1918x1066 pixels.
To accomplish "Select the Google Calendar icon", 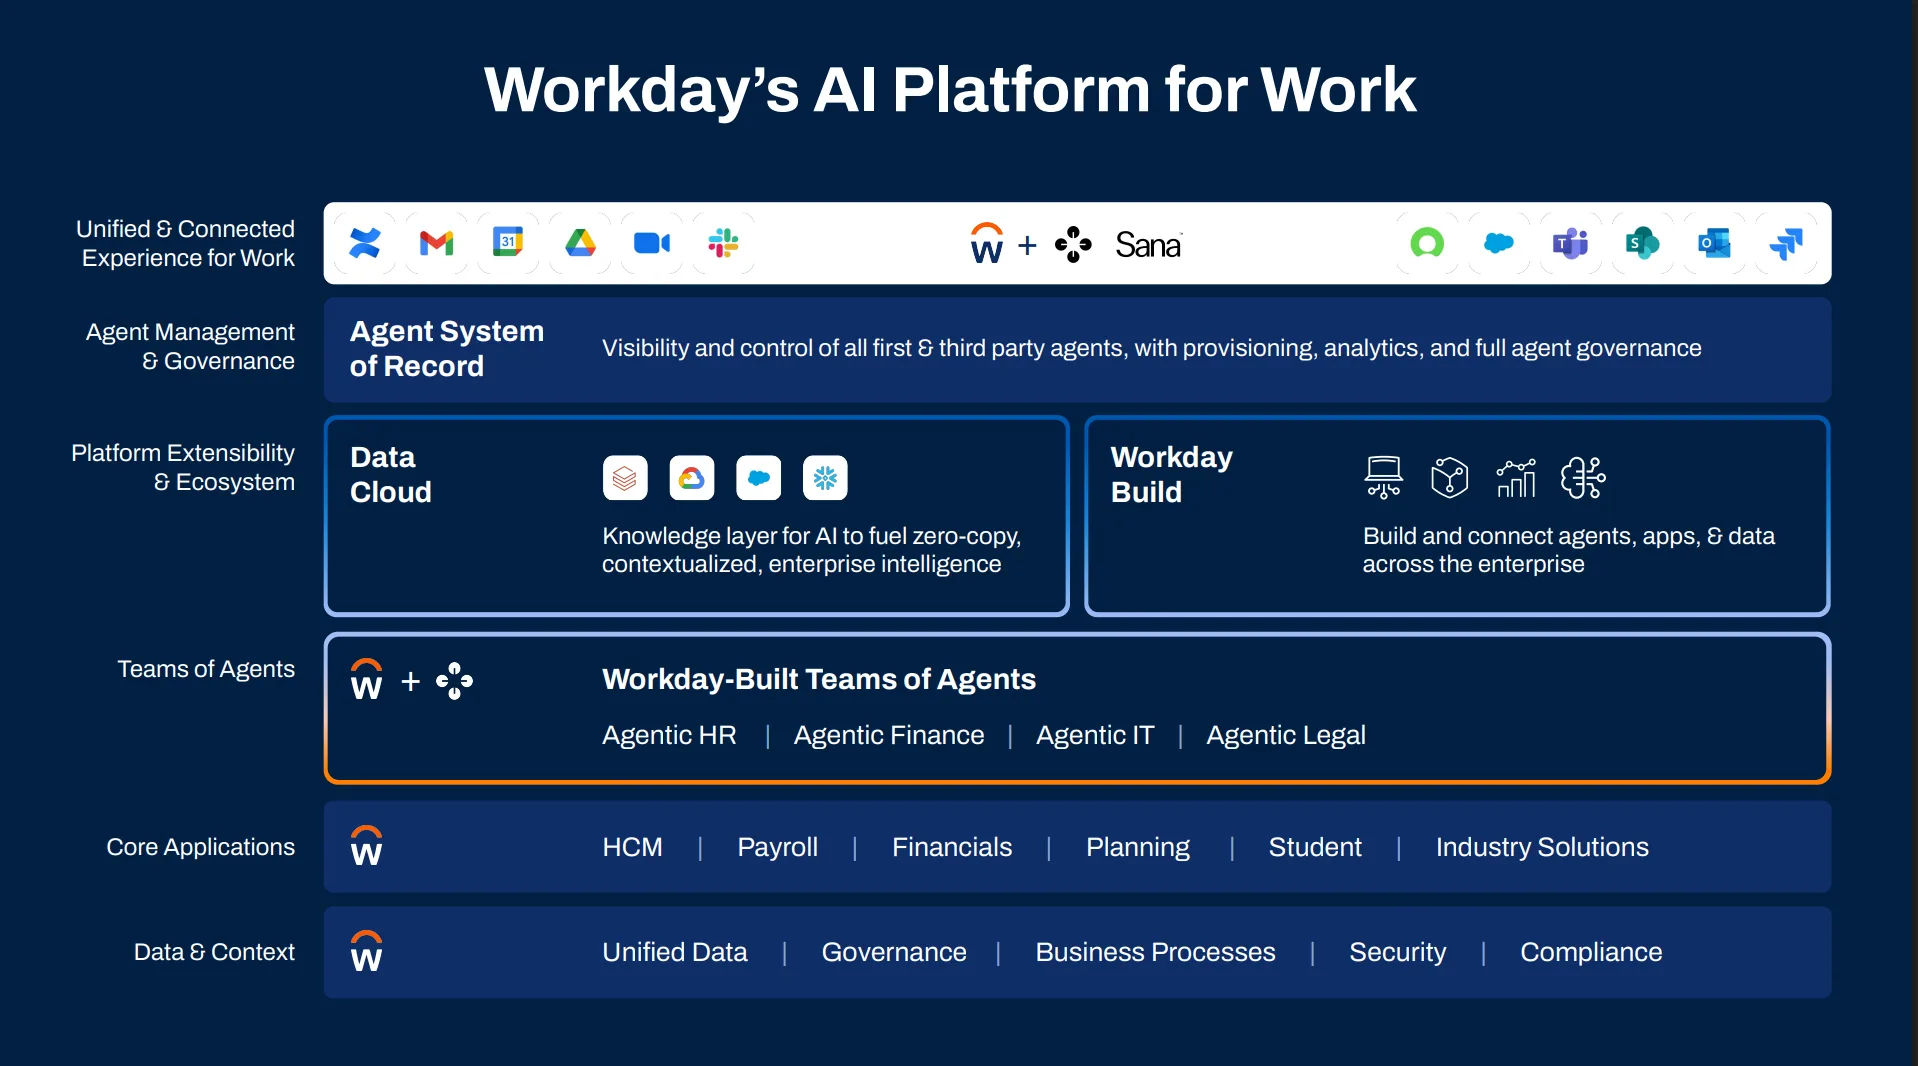I will 508,242.
